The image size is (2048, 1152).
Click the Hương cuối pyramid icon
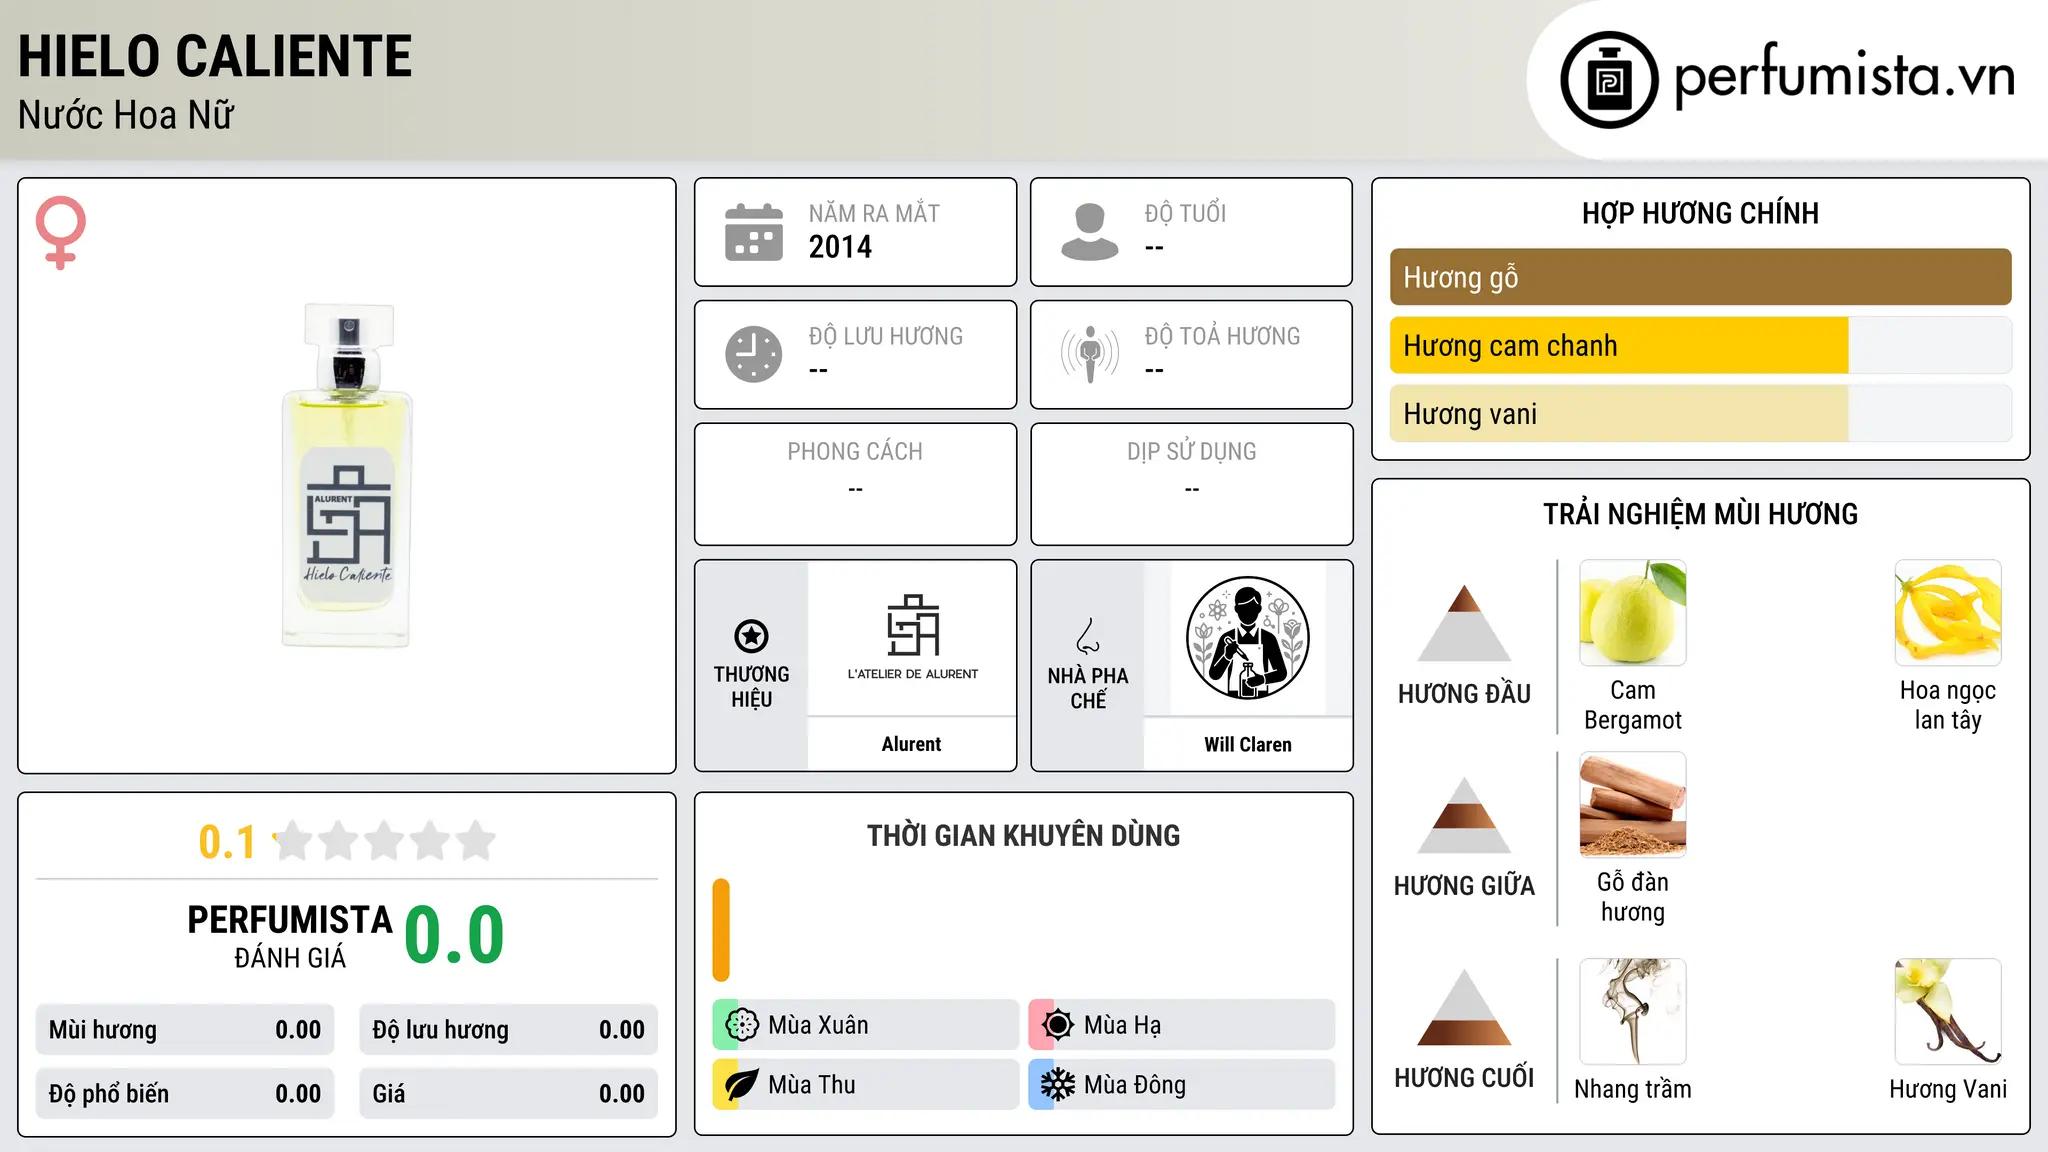(1464, 1007)
